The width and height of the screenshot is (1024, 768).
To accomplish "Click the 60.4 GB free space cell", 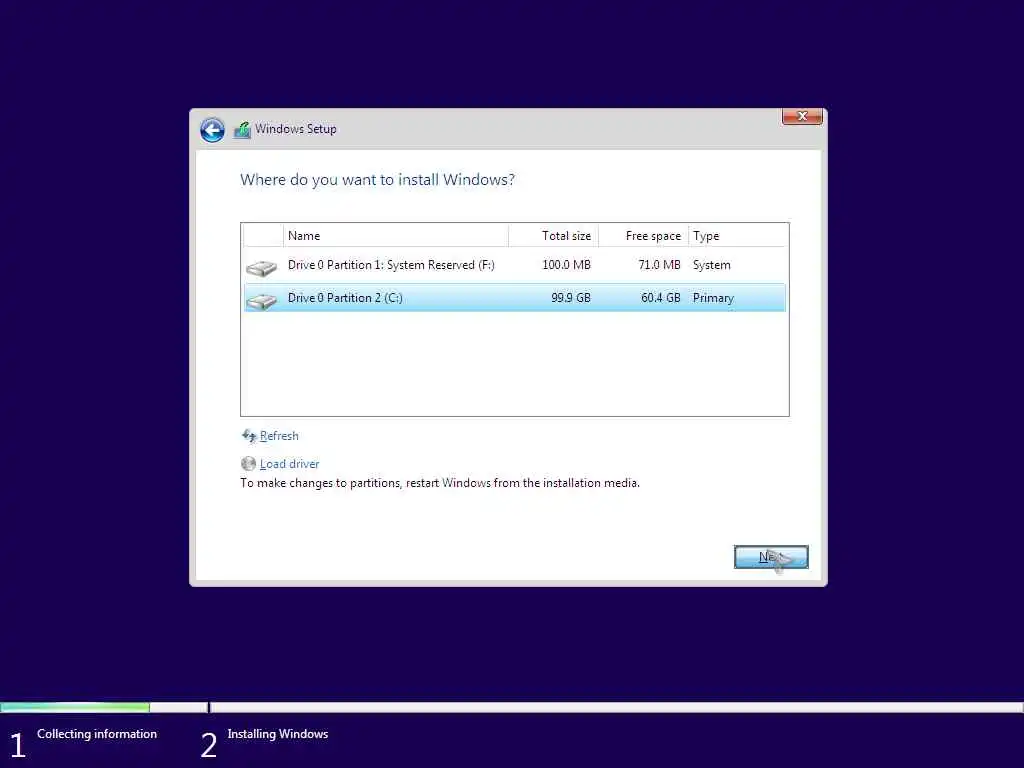I will (x=660, y=298).
